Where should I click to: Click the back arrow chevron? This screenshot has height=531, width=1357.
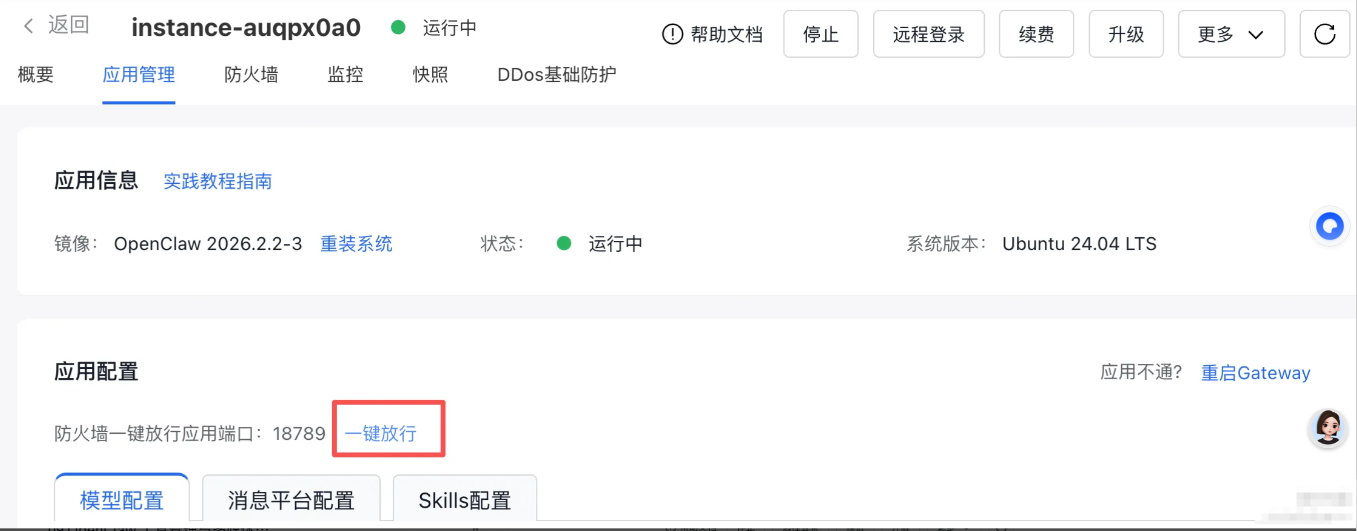(29, 26)
